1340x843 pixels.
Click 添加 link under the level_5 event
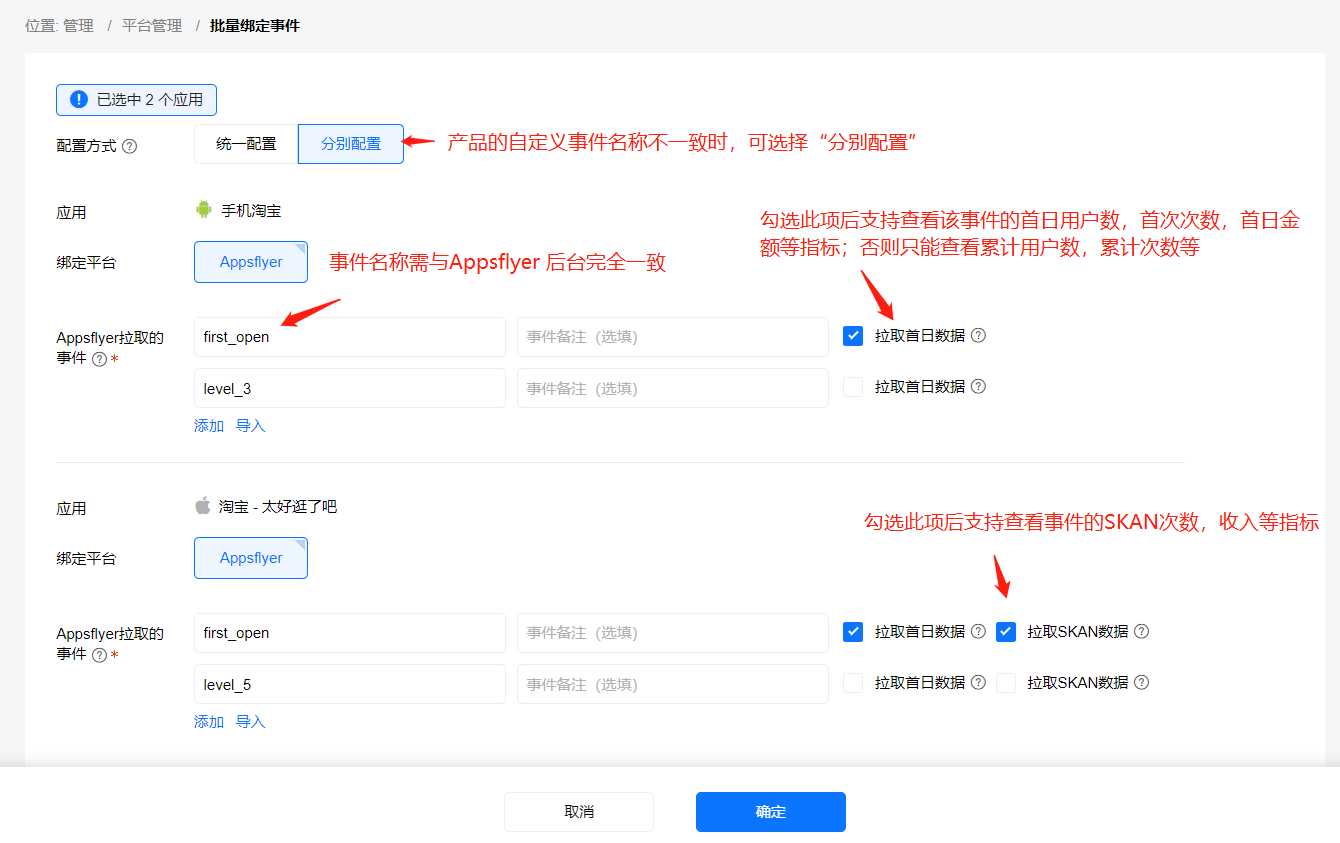(x=209, y=722)
